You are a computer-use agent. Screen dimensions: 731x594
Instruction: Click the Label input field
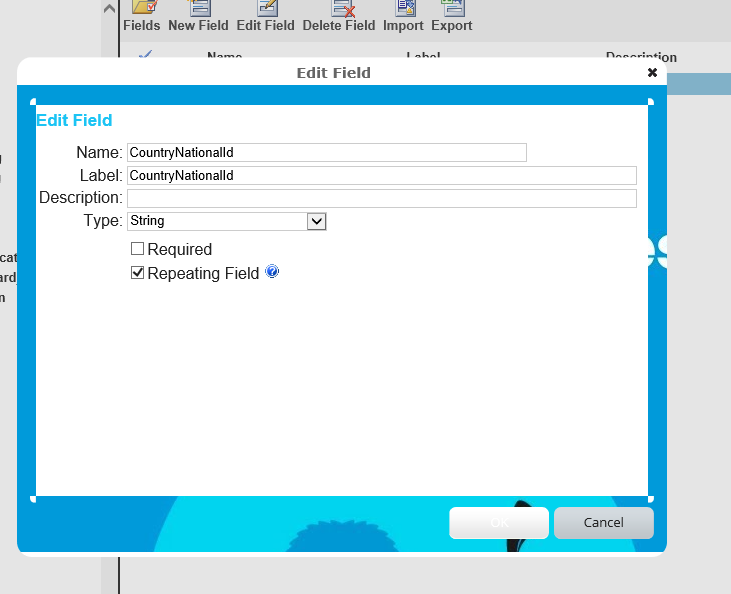[x=382, y=175]
